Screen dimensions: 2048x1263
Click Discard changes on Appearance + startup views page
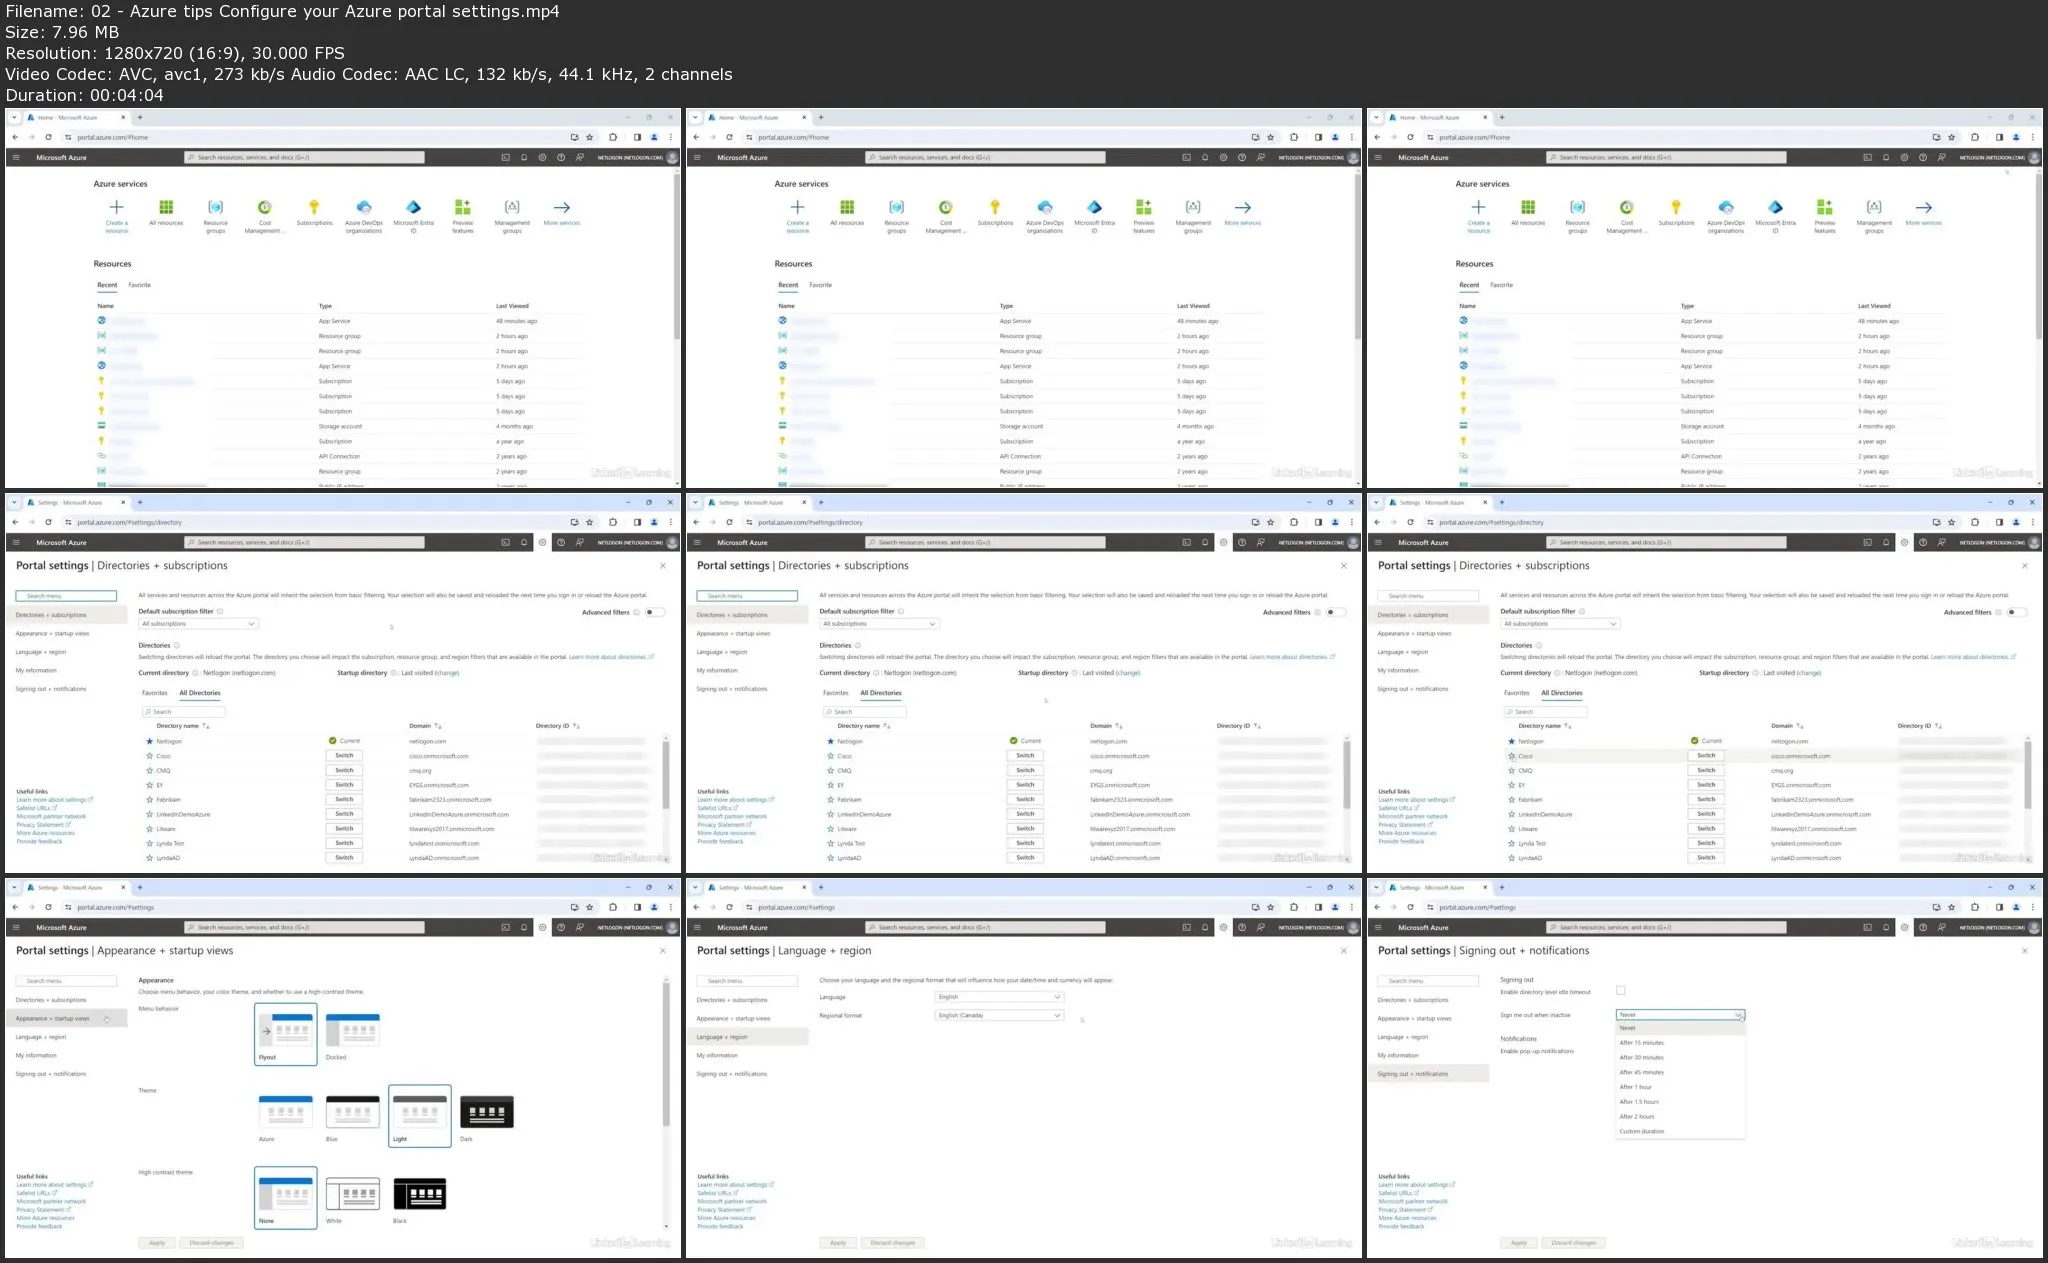[x=212, y=1243]
